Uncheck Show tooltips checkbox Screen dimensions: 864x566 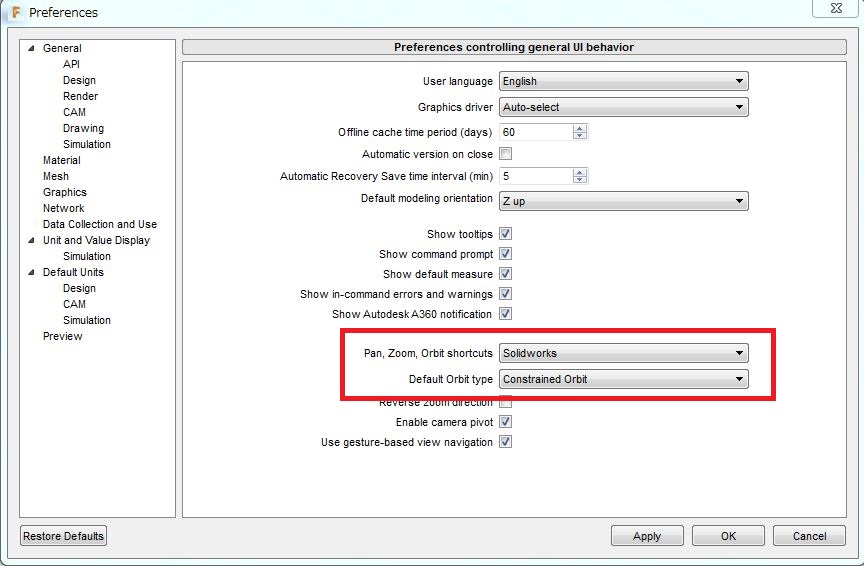point(505,234)
